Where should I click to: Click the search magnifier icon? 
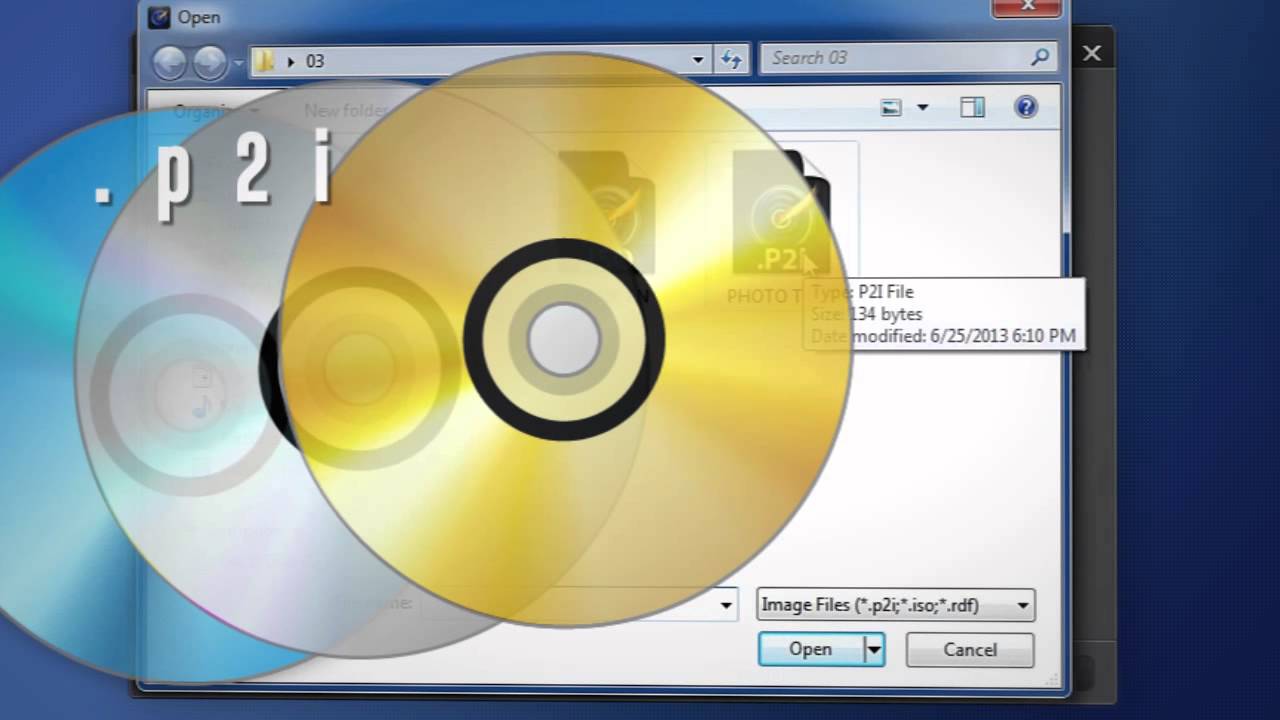click(x=1041, y=58)
